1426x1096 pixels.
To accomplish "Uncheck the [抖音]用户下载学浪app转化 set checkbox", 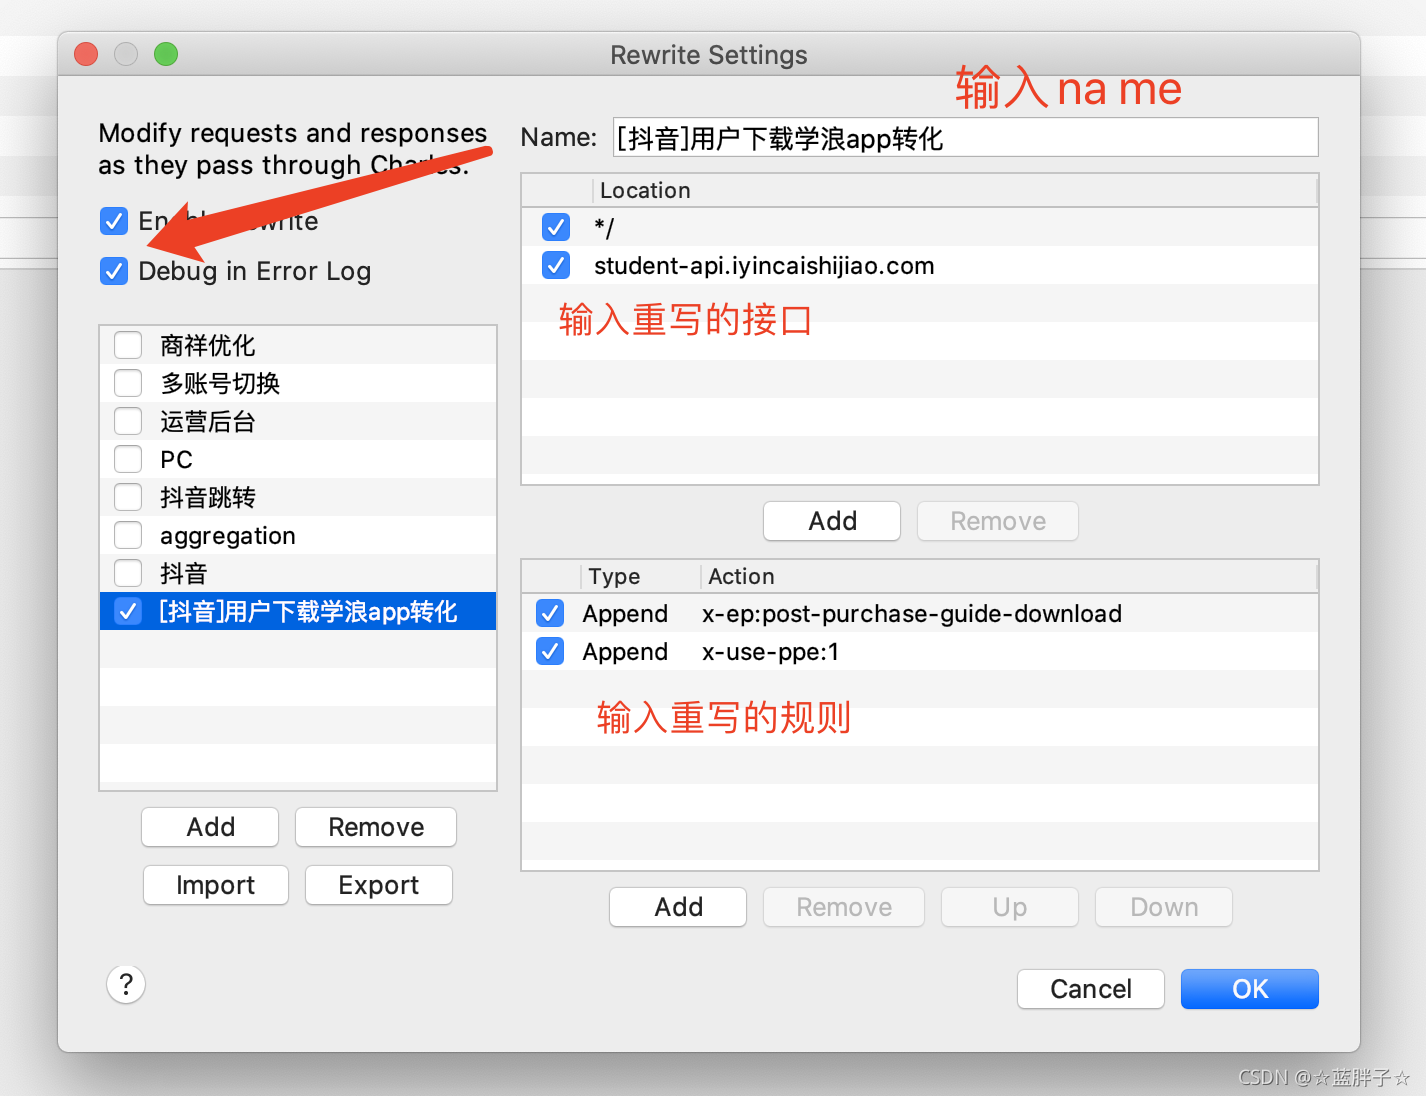I will coord(128,611).
